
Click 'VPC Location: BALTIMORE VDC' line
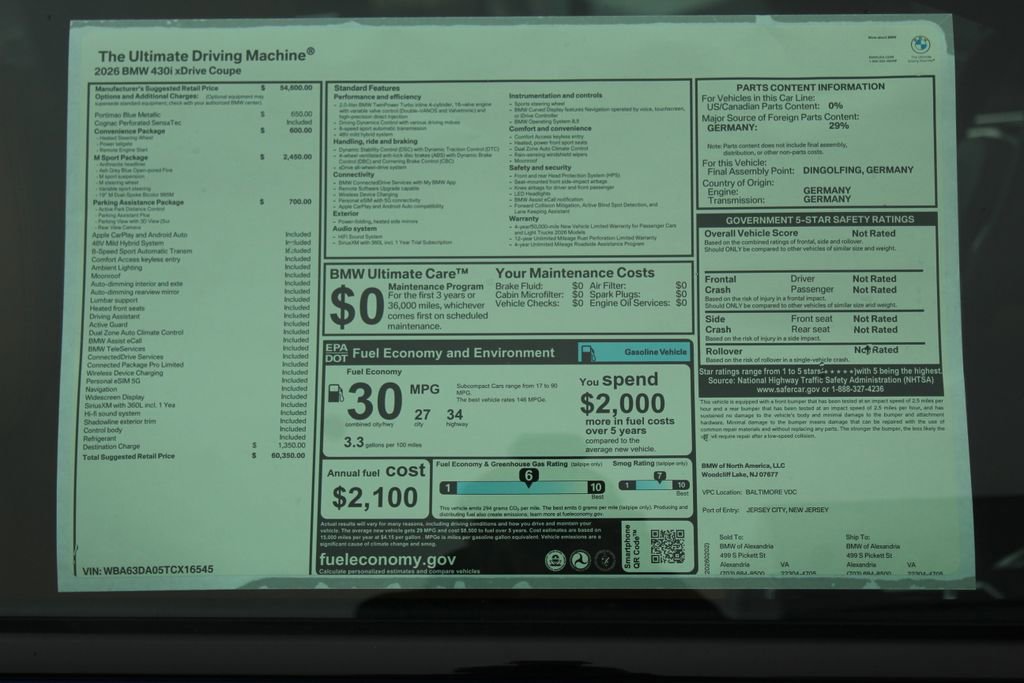(749, 492)
